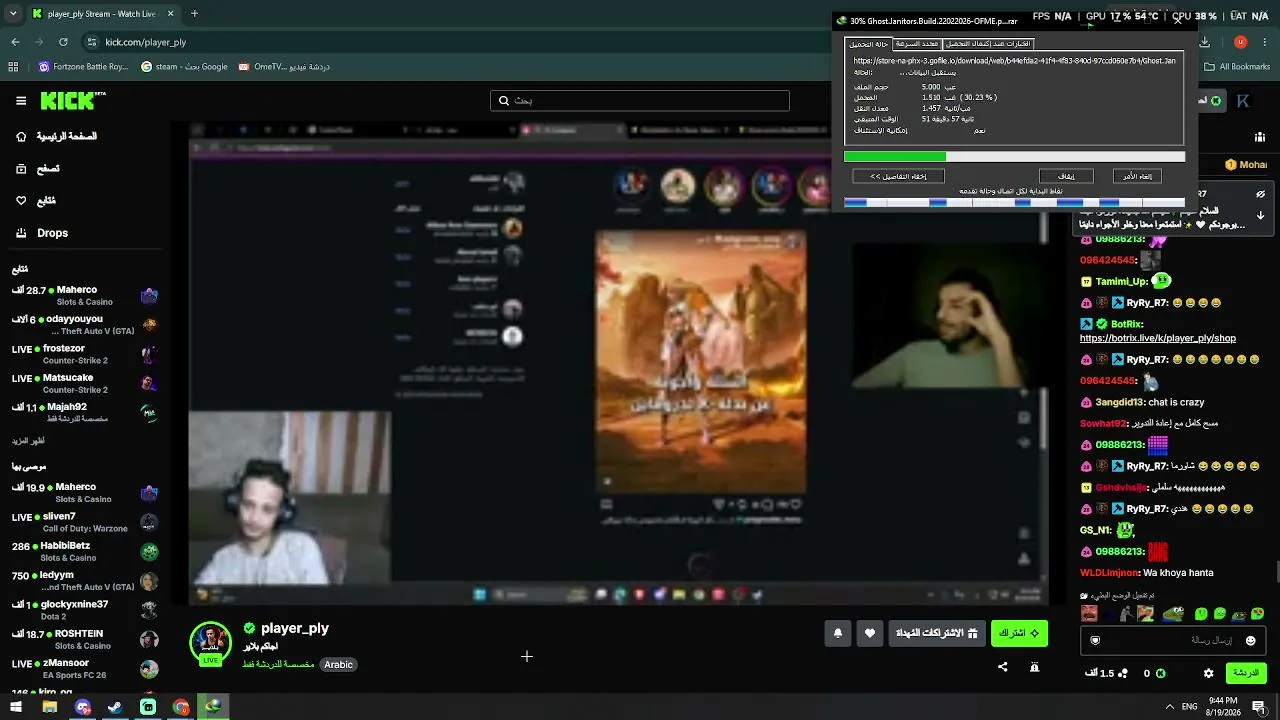Click إلغاء الأمر cancel button in download window
1280x720 pixels.
[x=1137, y=176]
